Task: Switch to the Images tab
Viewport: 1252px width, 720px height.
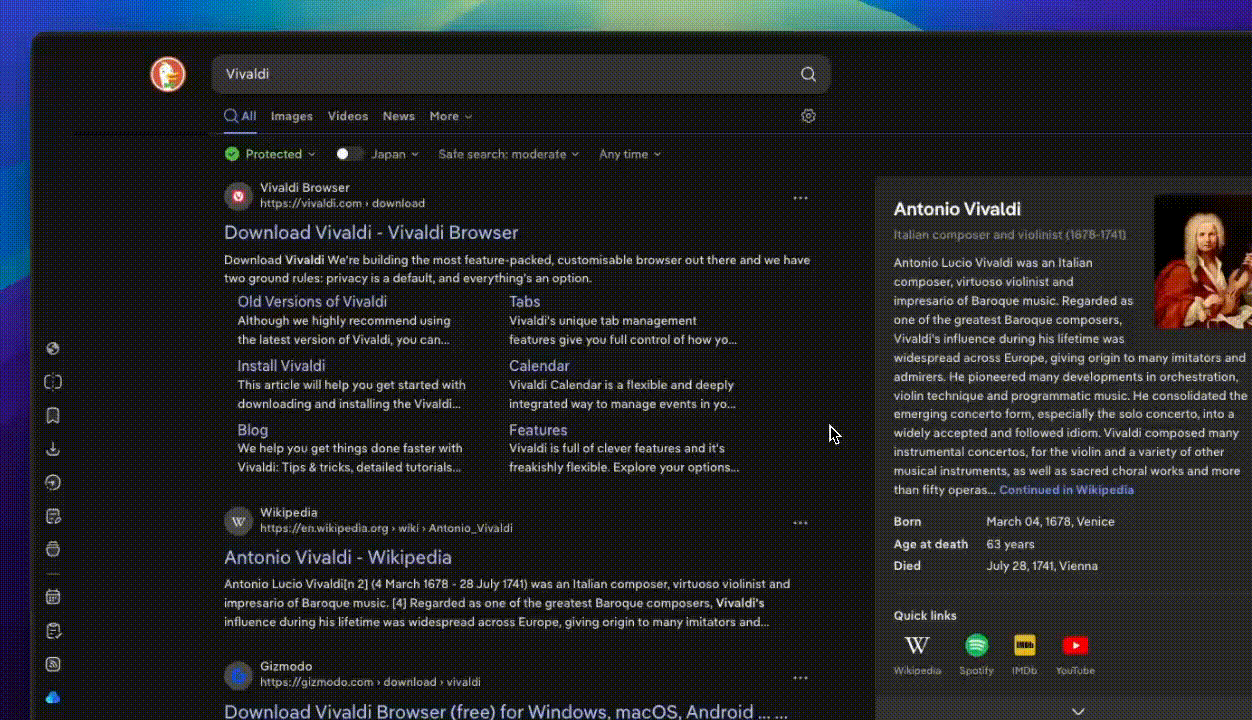Action: [x=292, y=116]
